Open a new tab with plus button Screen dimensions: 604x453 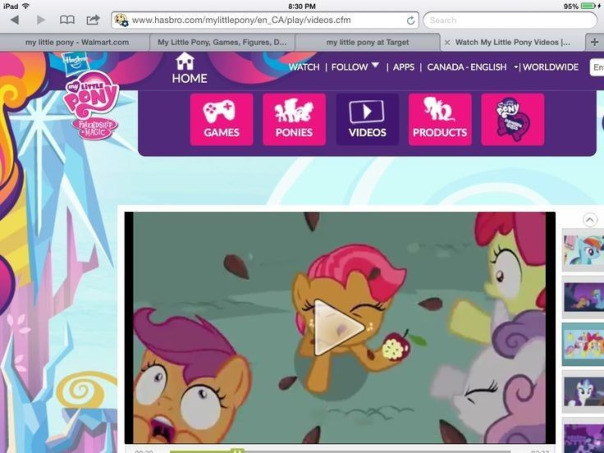coord(594,42)
